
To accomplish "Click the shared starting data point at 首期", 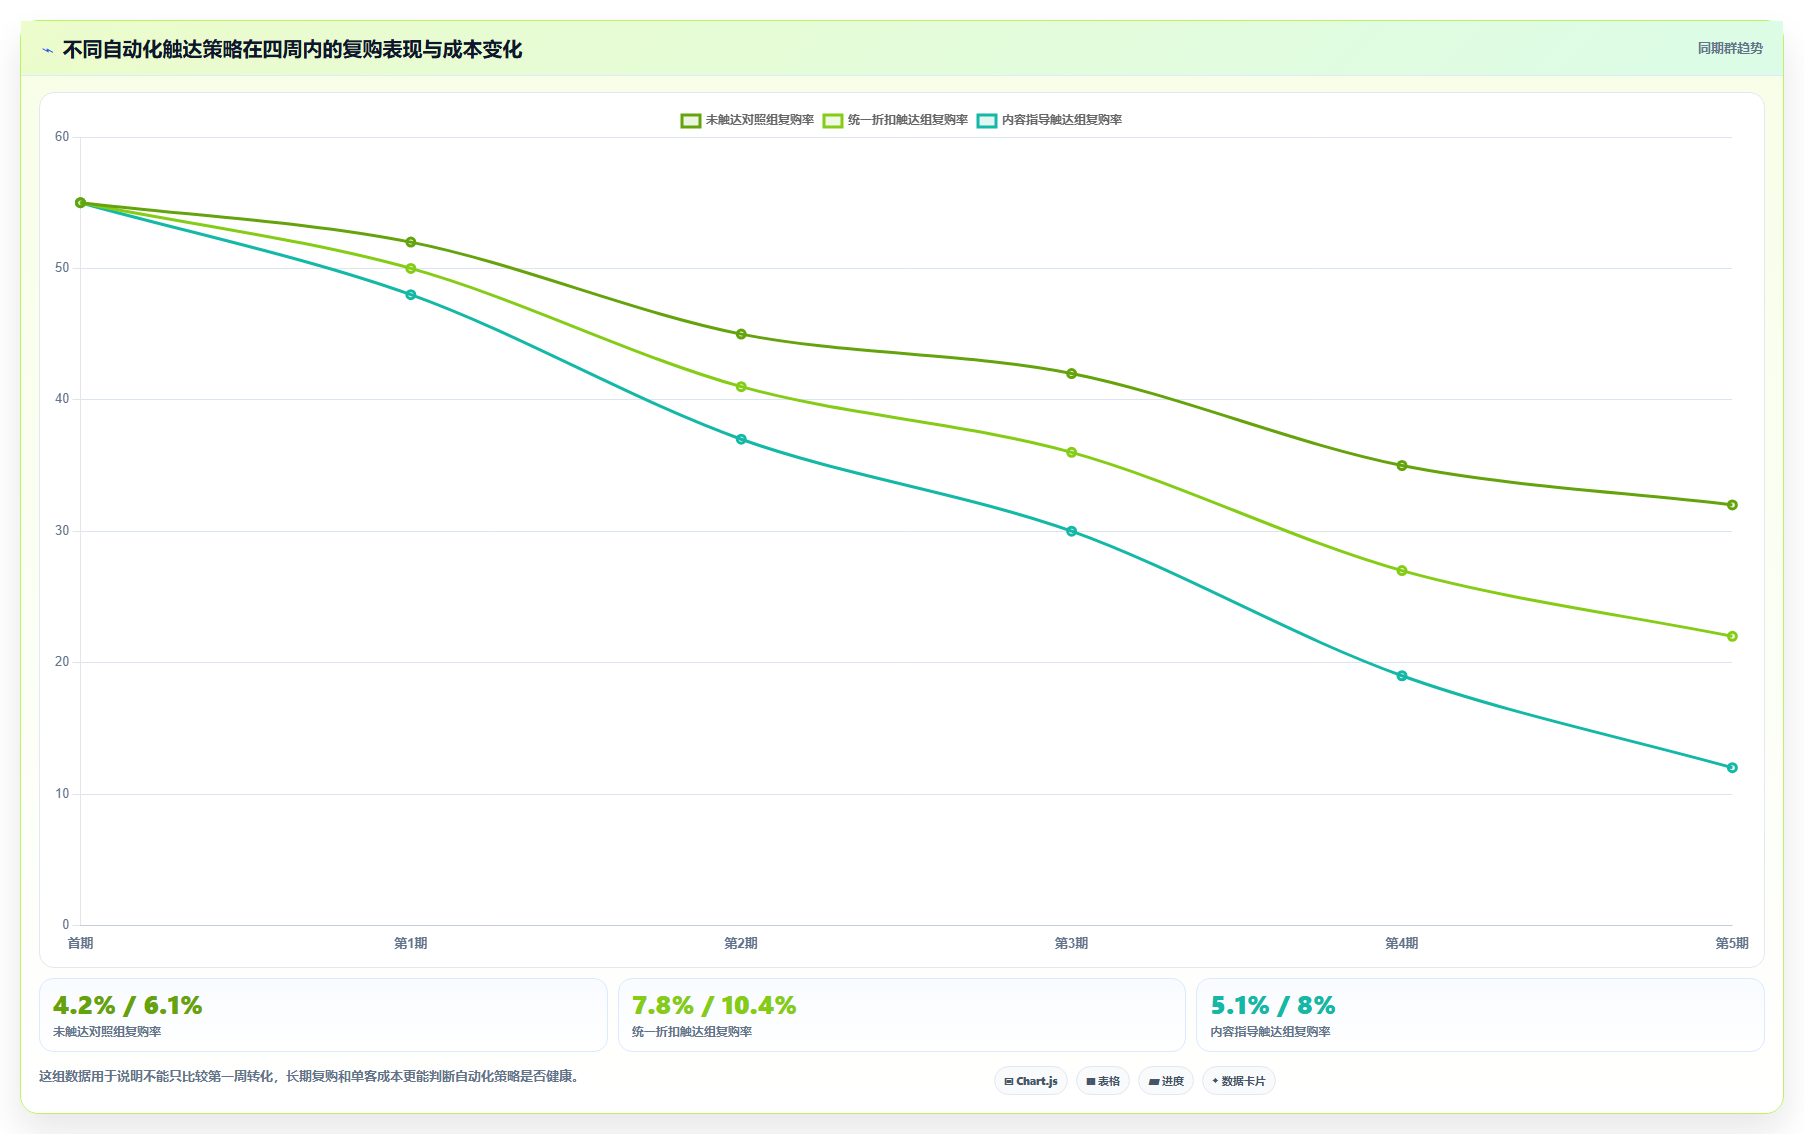I will tap(81, 203).
